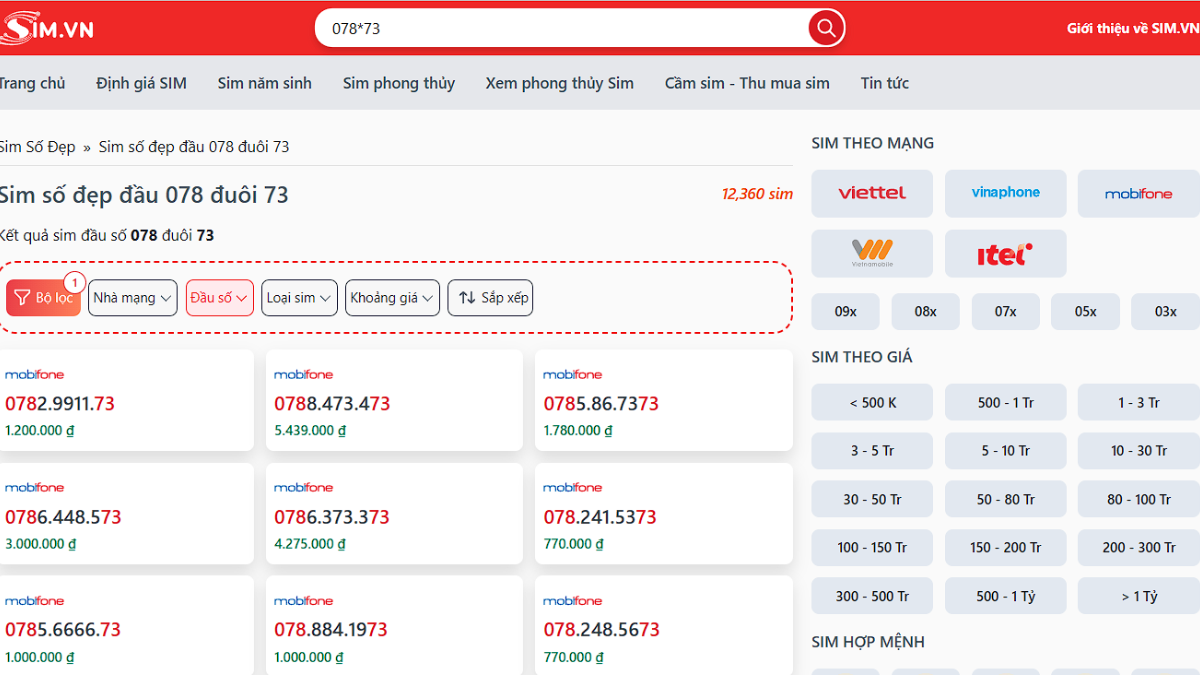
Task: Select price range 500 - 1 Tr
Action: (1005, 402)
